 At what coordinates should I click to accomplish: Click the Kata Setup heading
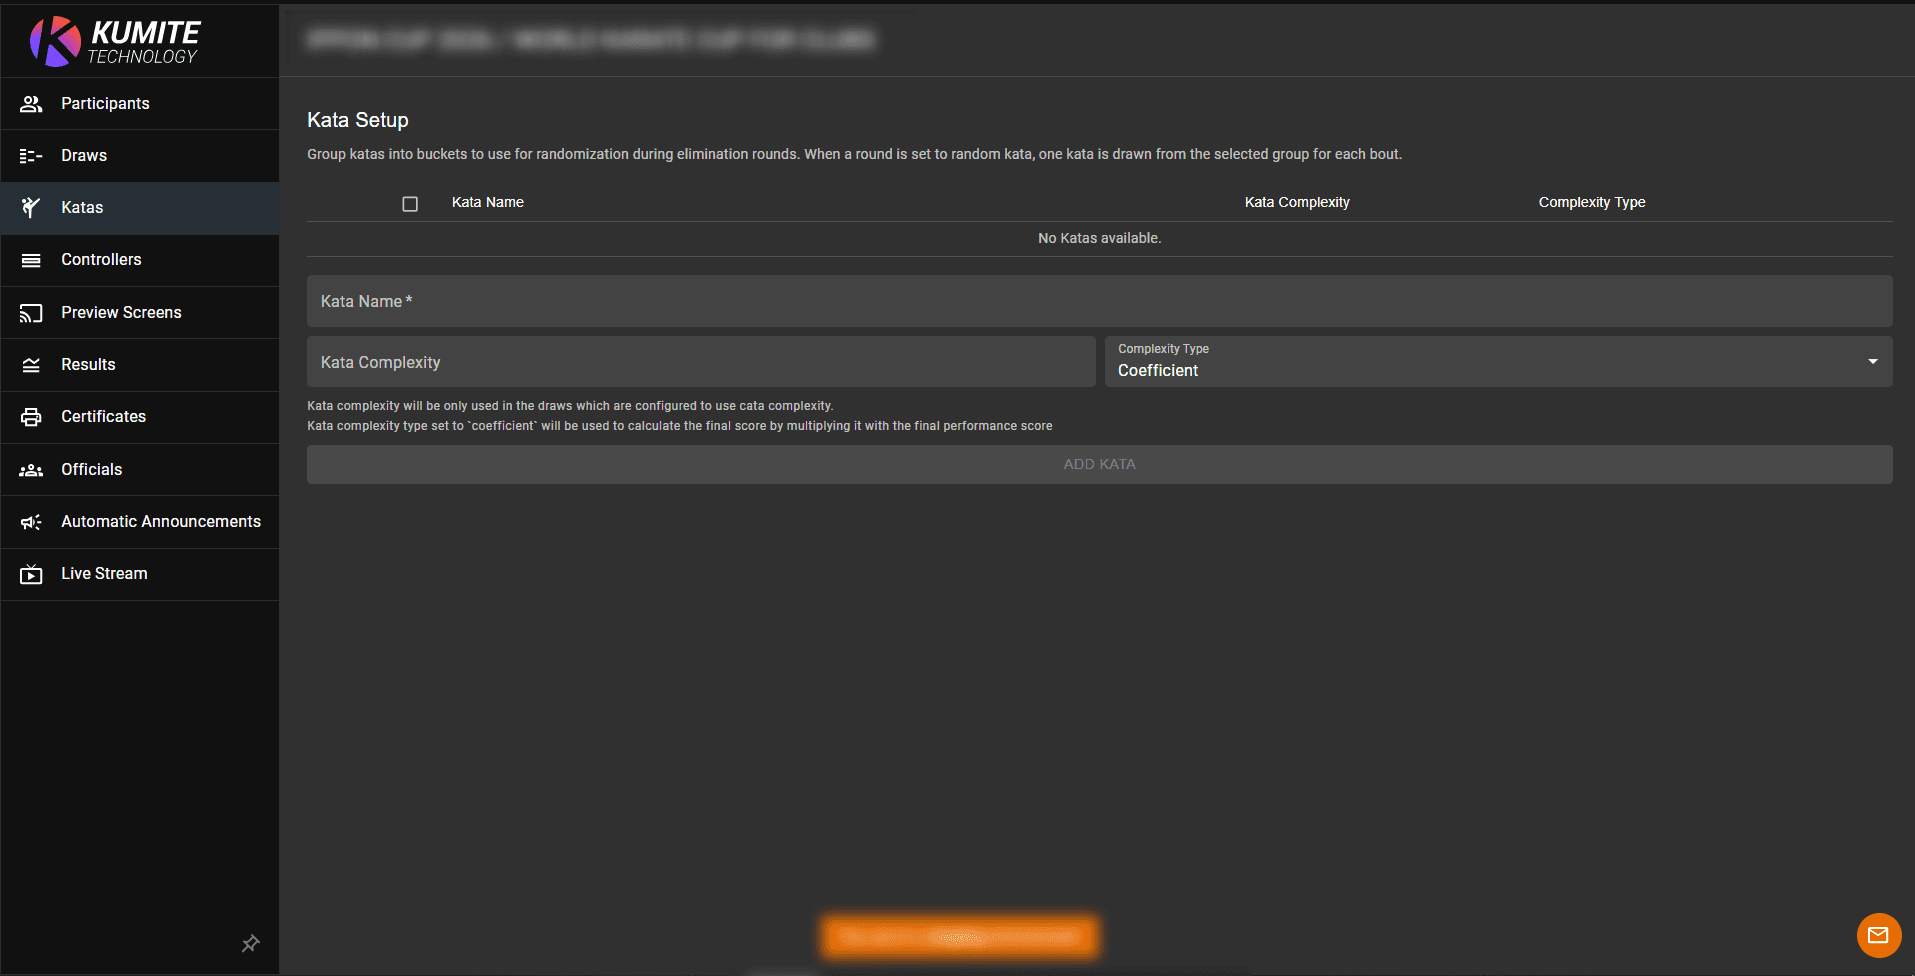358,120
